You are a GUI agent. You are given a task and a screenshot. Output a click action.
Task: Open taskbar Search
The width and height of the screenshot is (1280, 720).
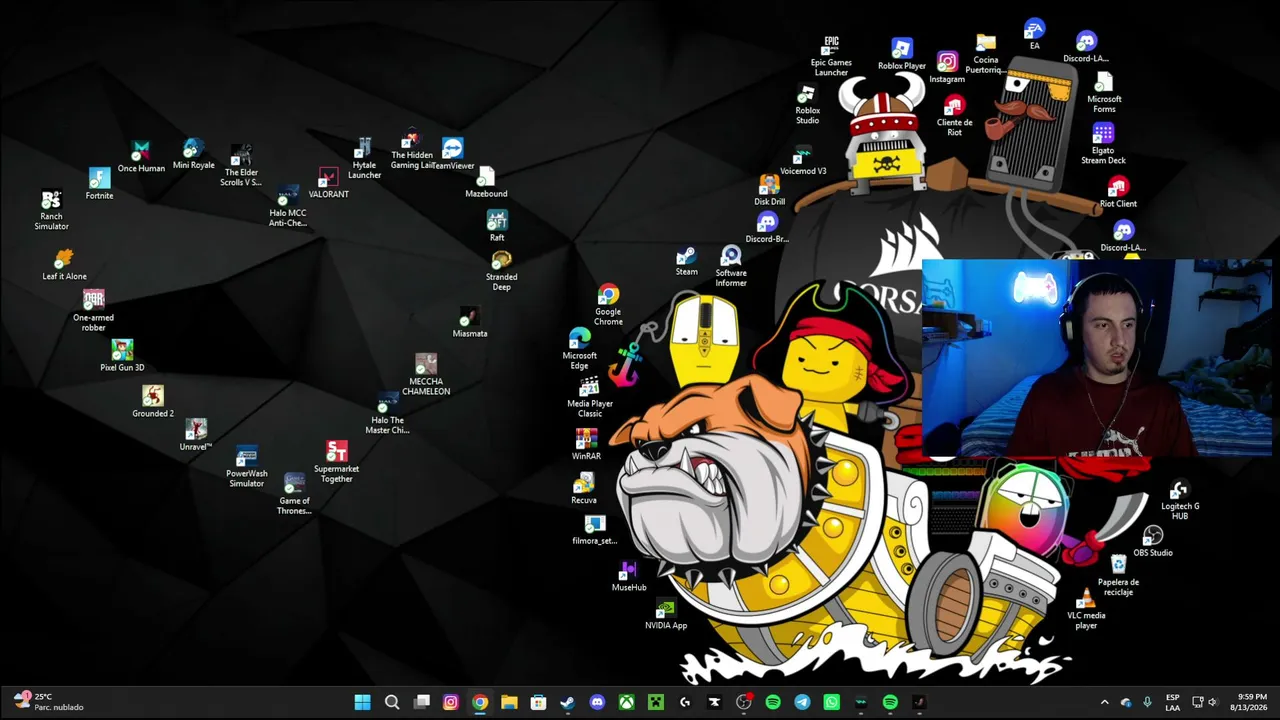(x=392, y=702)
